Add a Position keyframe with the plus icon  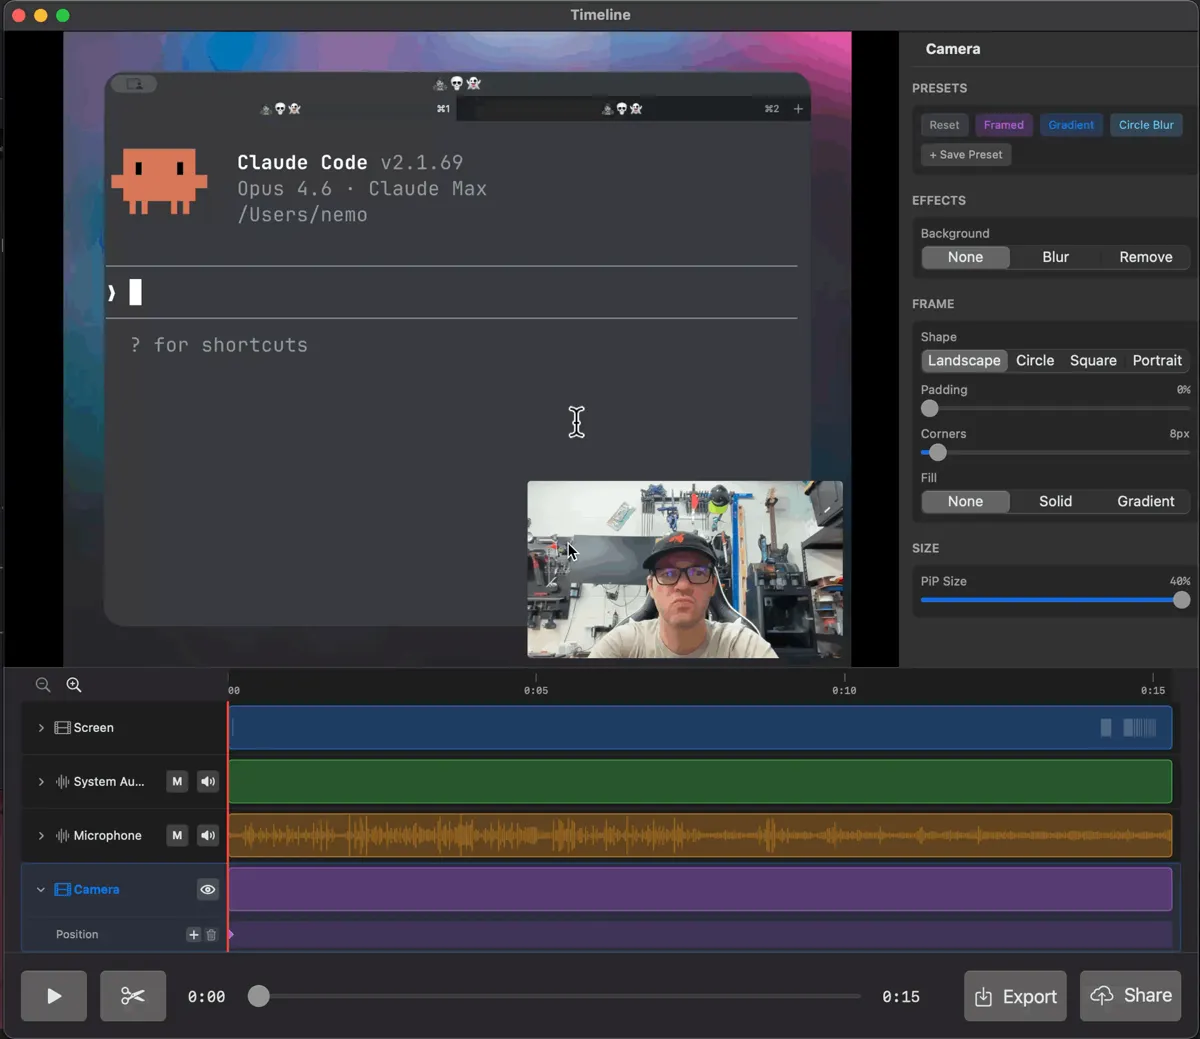pyautogui.click(x=194, y=935)
